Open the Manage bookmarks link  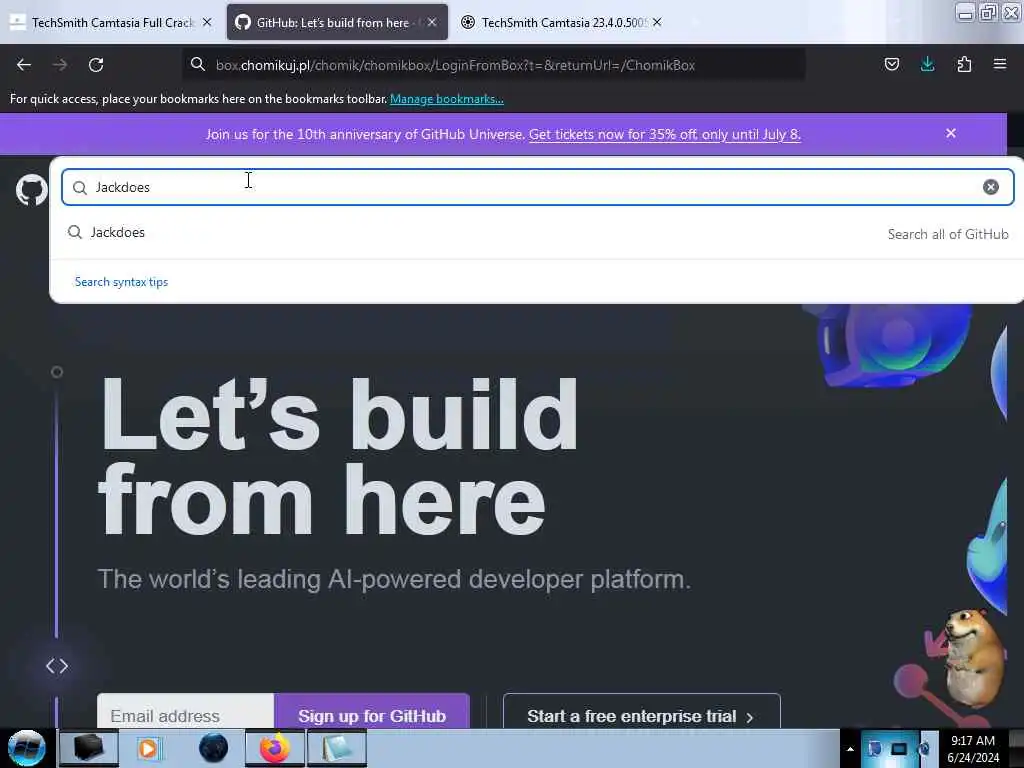click(447, 99)
